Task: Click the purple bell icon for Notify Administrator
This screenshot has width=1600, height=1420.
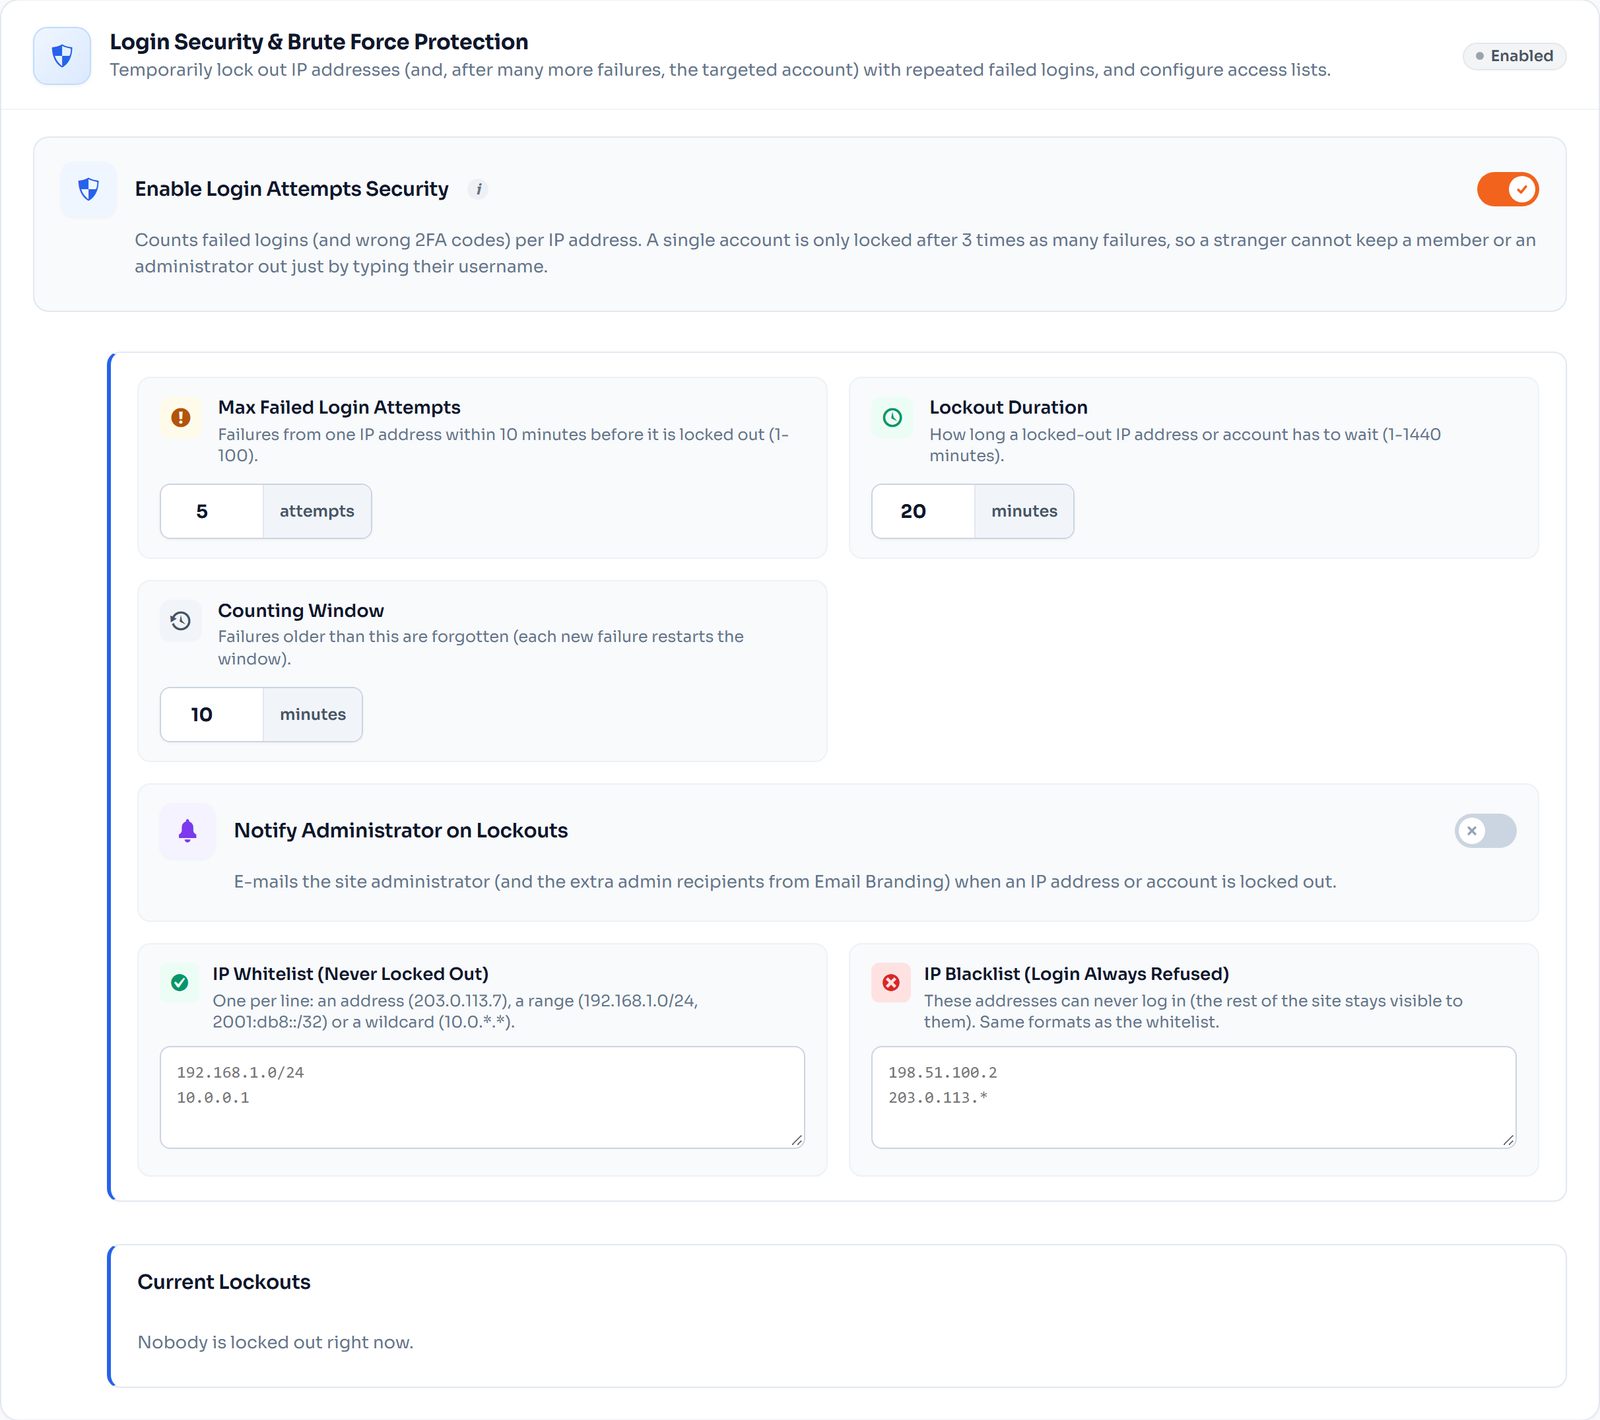Action: 187,831
